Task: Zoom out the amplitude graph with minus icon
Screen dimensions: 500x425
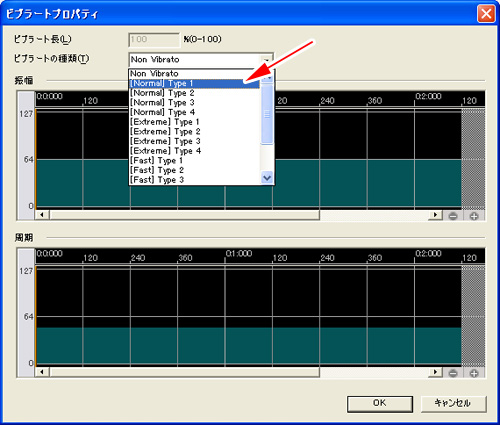Action: (453, 216)
